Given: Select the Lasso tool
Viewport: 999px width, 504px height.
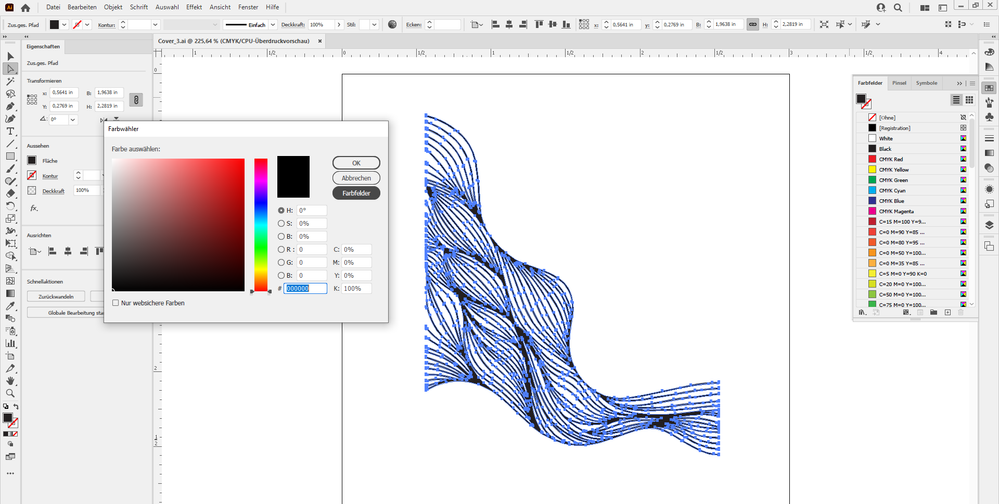Looking at the screenshot, I should (10, 94).
